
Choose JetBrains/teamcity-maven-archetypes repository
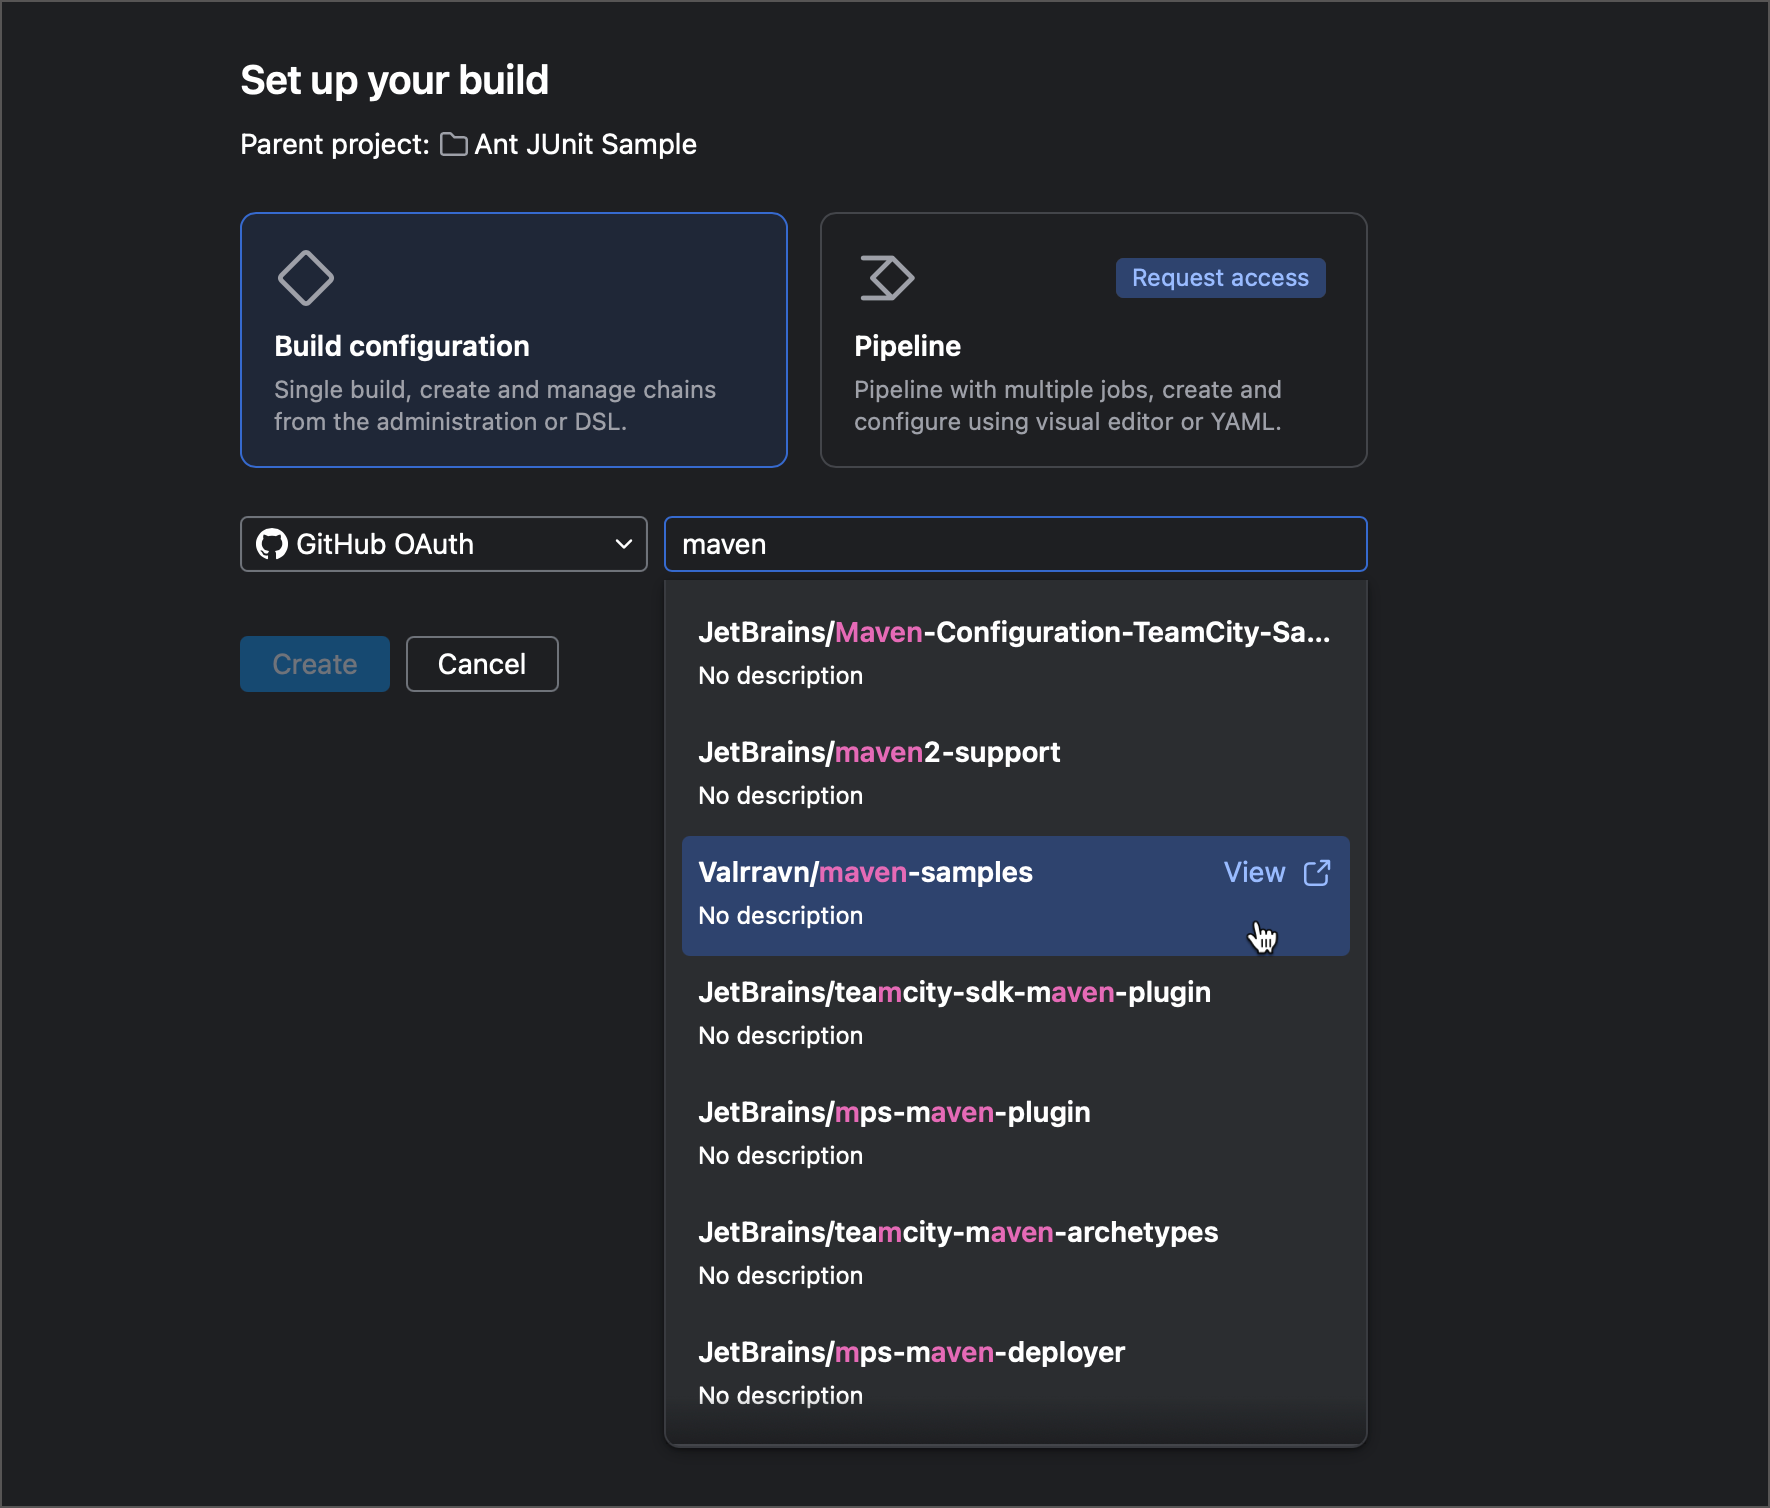click(1016, 1254)
